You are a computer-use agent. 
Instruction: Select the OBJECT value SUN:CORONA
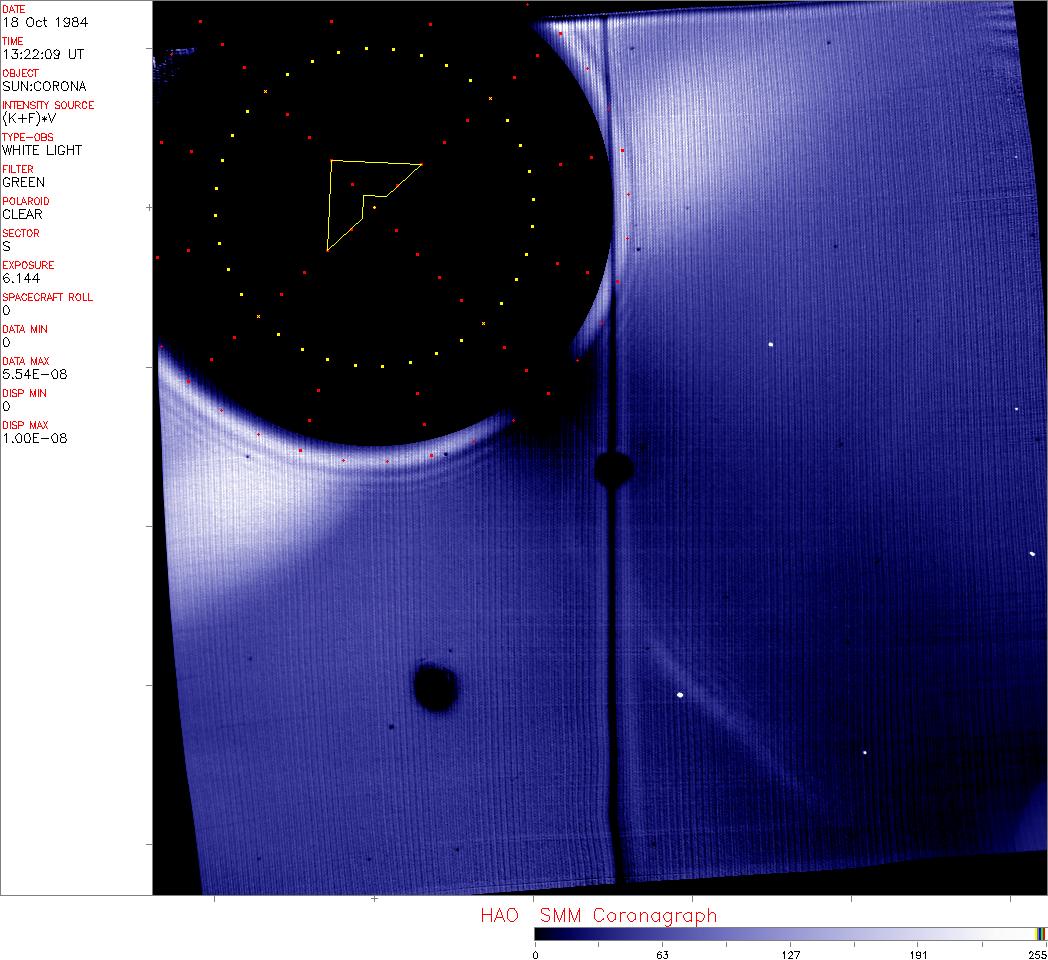point(44,86)
